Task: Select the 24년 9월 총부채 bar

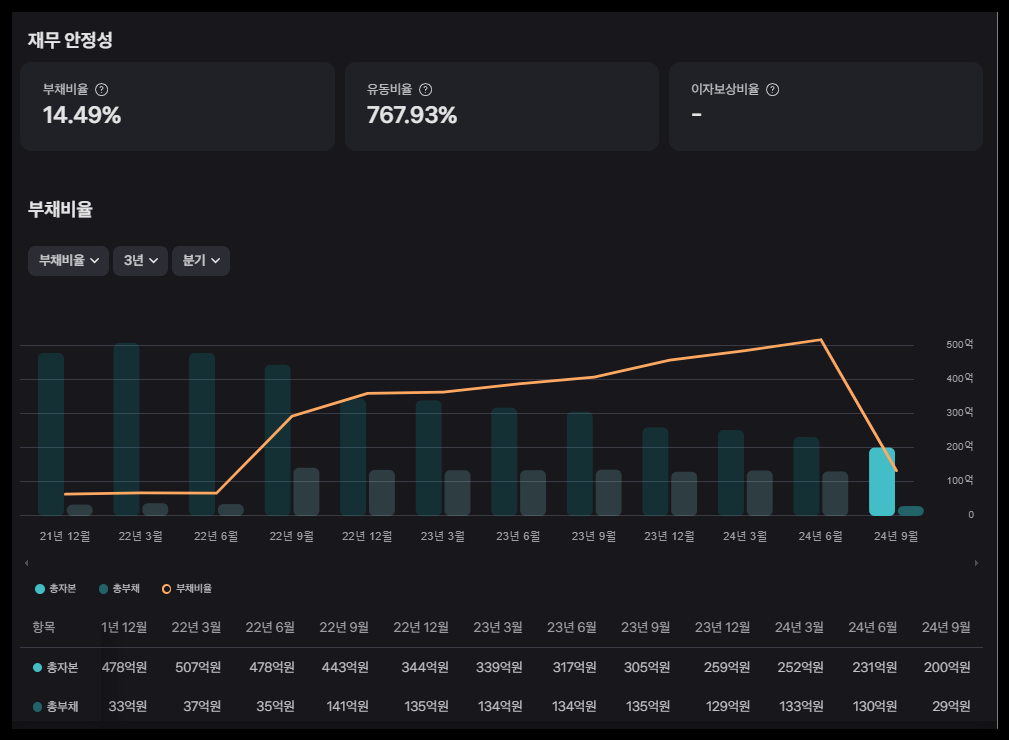Action: tap(911, 511)
